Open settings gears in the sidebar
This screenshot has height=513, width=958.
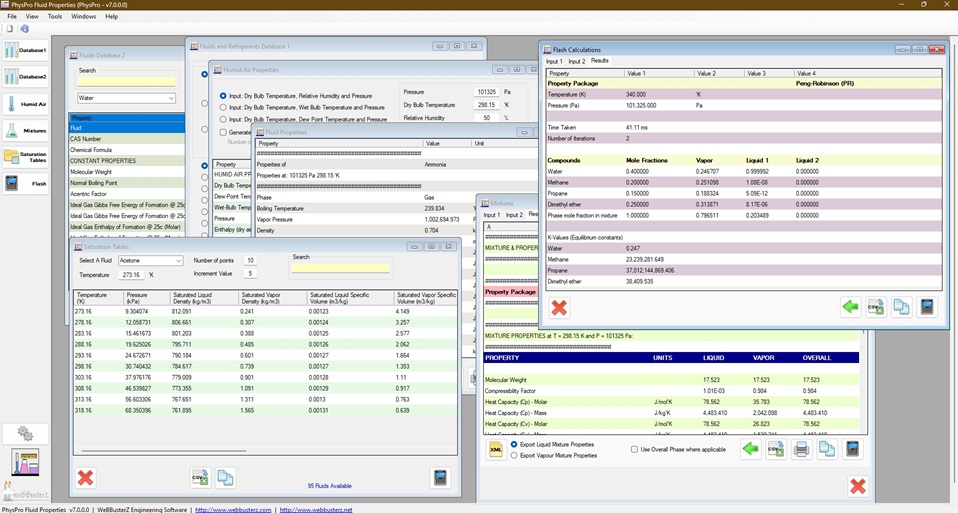(25, 434)
